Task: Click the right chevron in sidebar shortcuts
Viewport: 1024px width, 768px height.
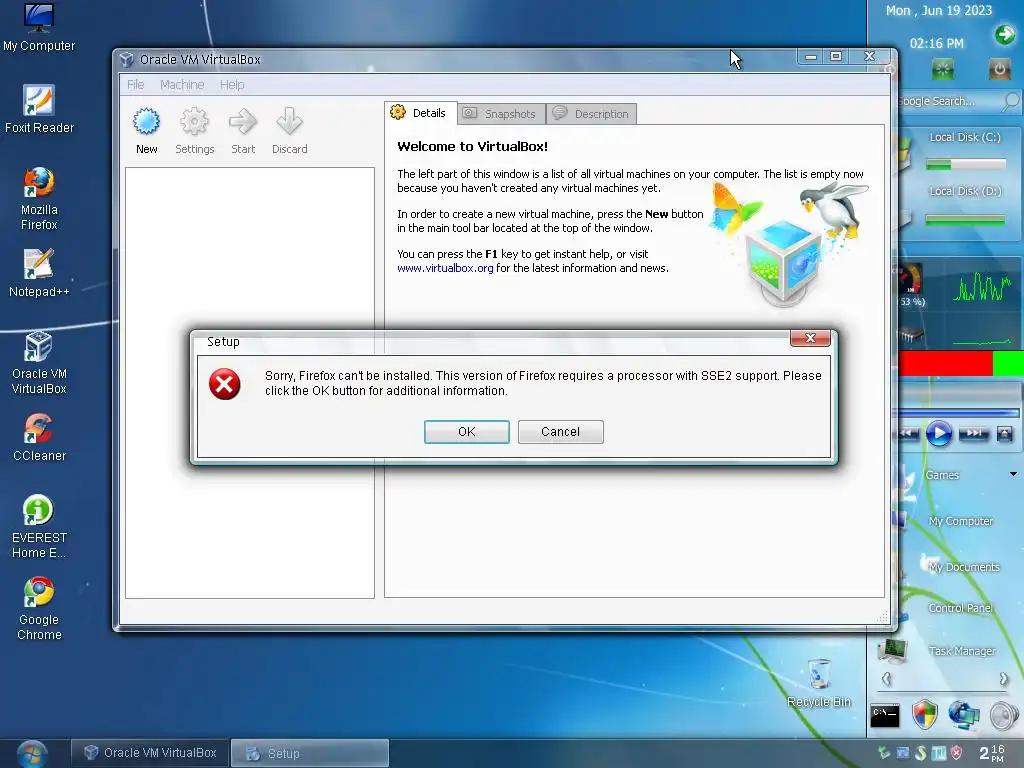Action: (x=1003, y=679)
